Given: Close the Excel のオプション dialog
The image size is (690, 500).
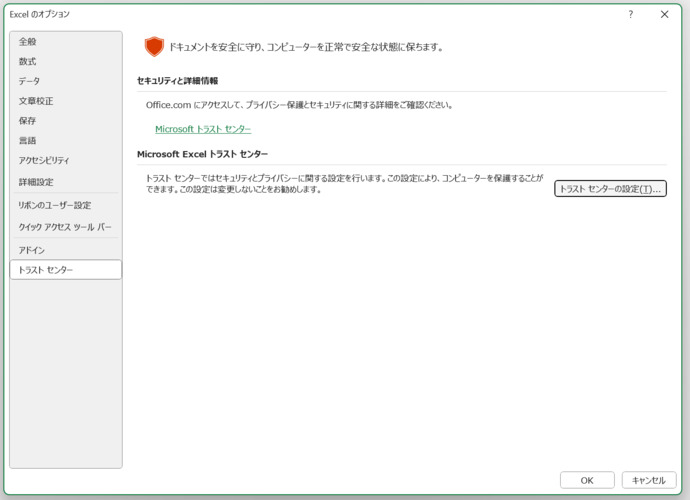Looking at the screenshot, I should click(664, 15).
